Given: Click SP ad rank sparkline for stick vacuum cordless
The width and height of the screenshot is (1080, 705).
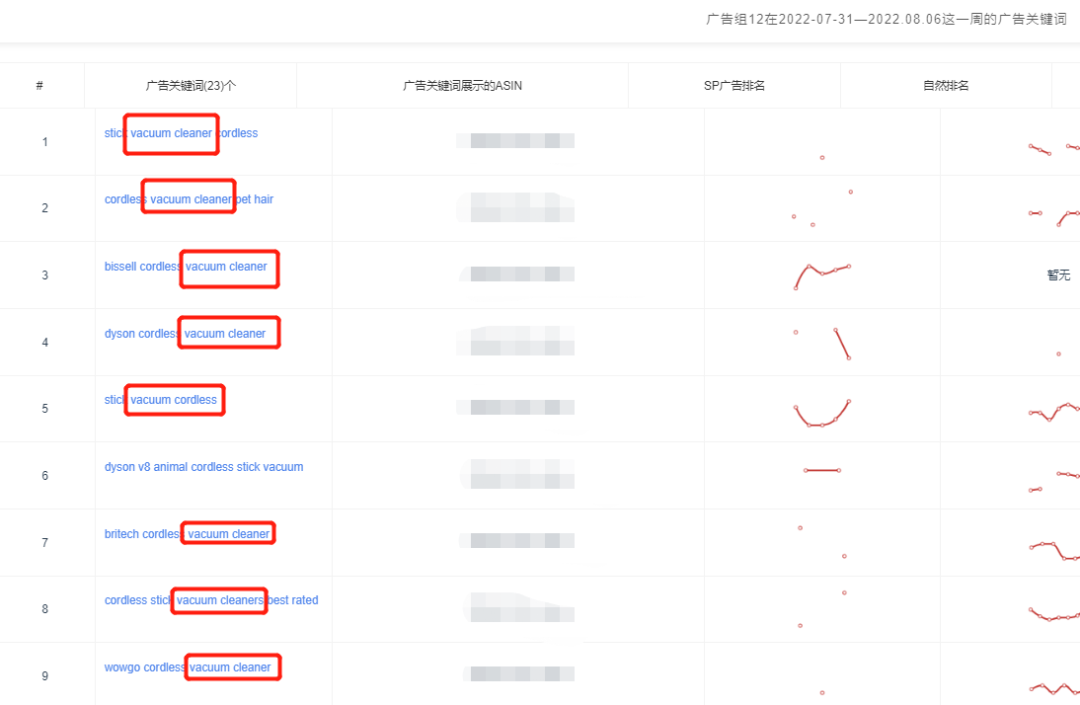Looking at the screenshot, I should tap(822, 413).
